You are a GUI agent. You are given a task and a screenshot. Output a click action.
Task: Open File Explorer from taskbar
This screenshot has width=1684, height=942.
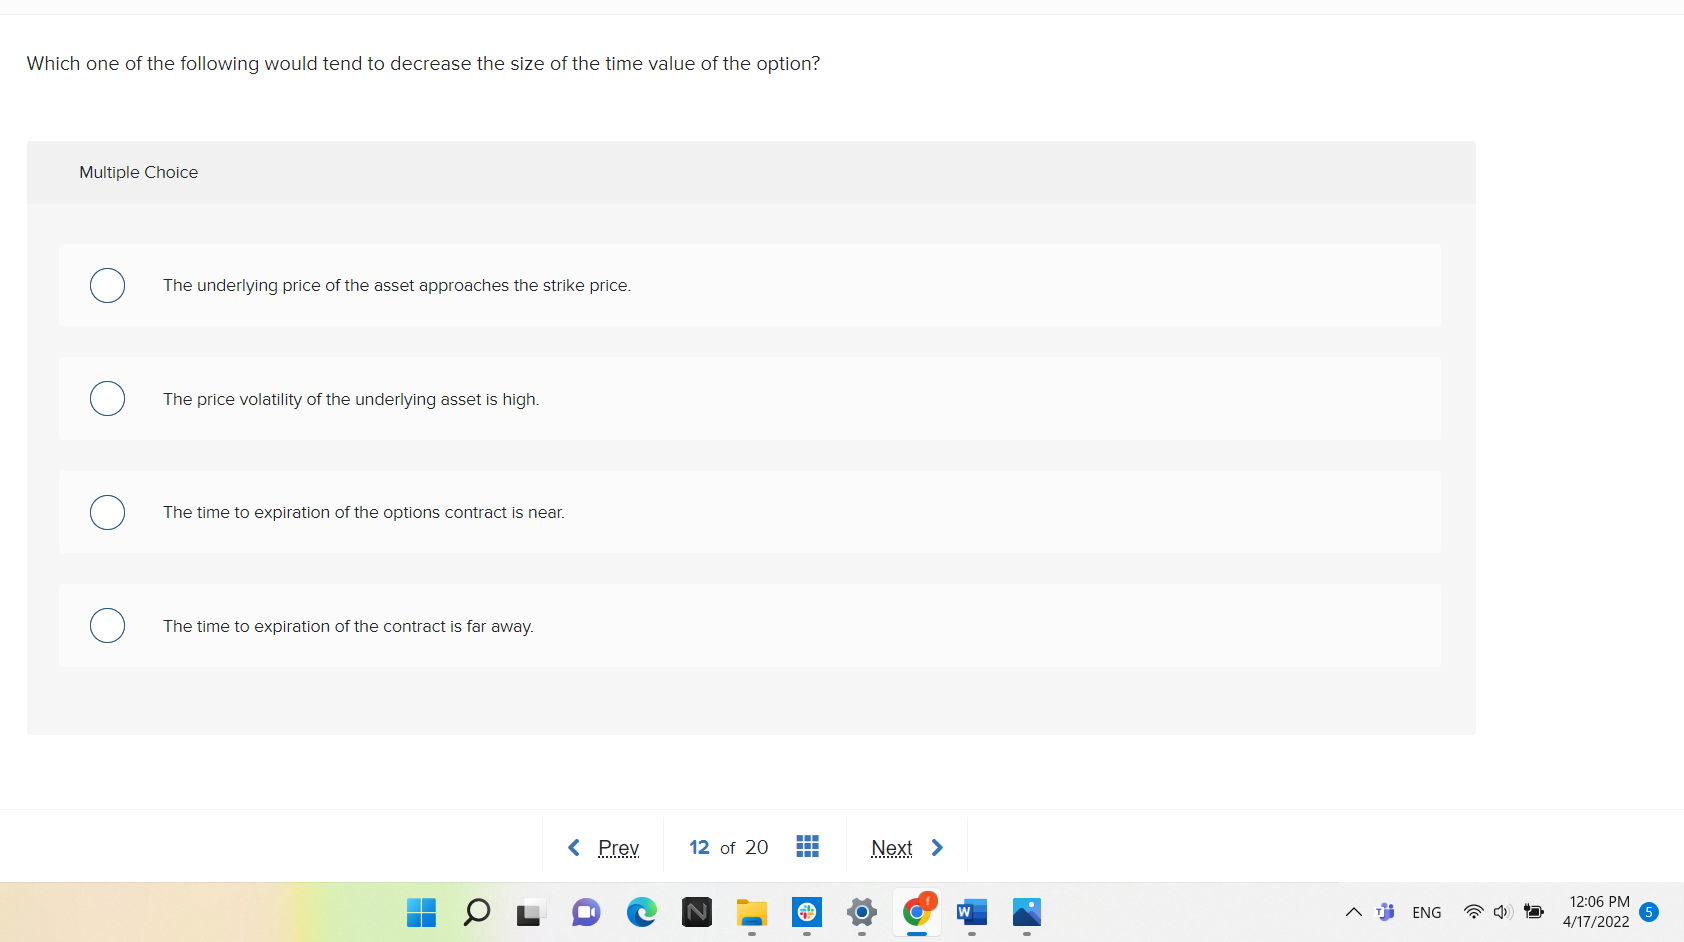point(752,912)
